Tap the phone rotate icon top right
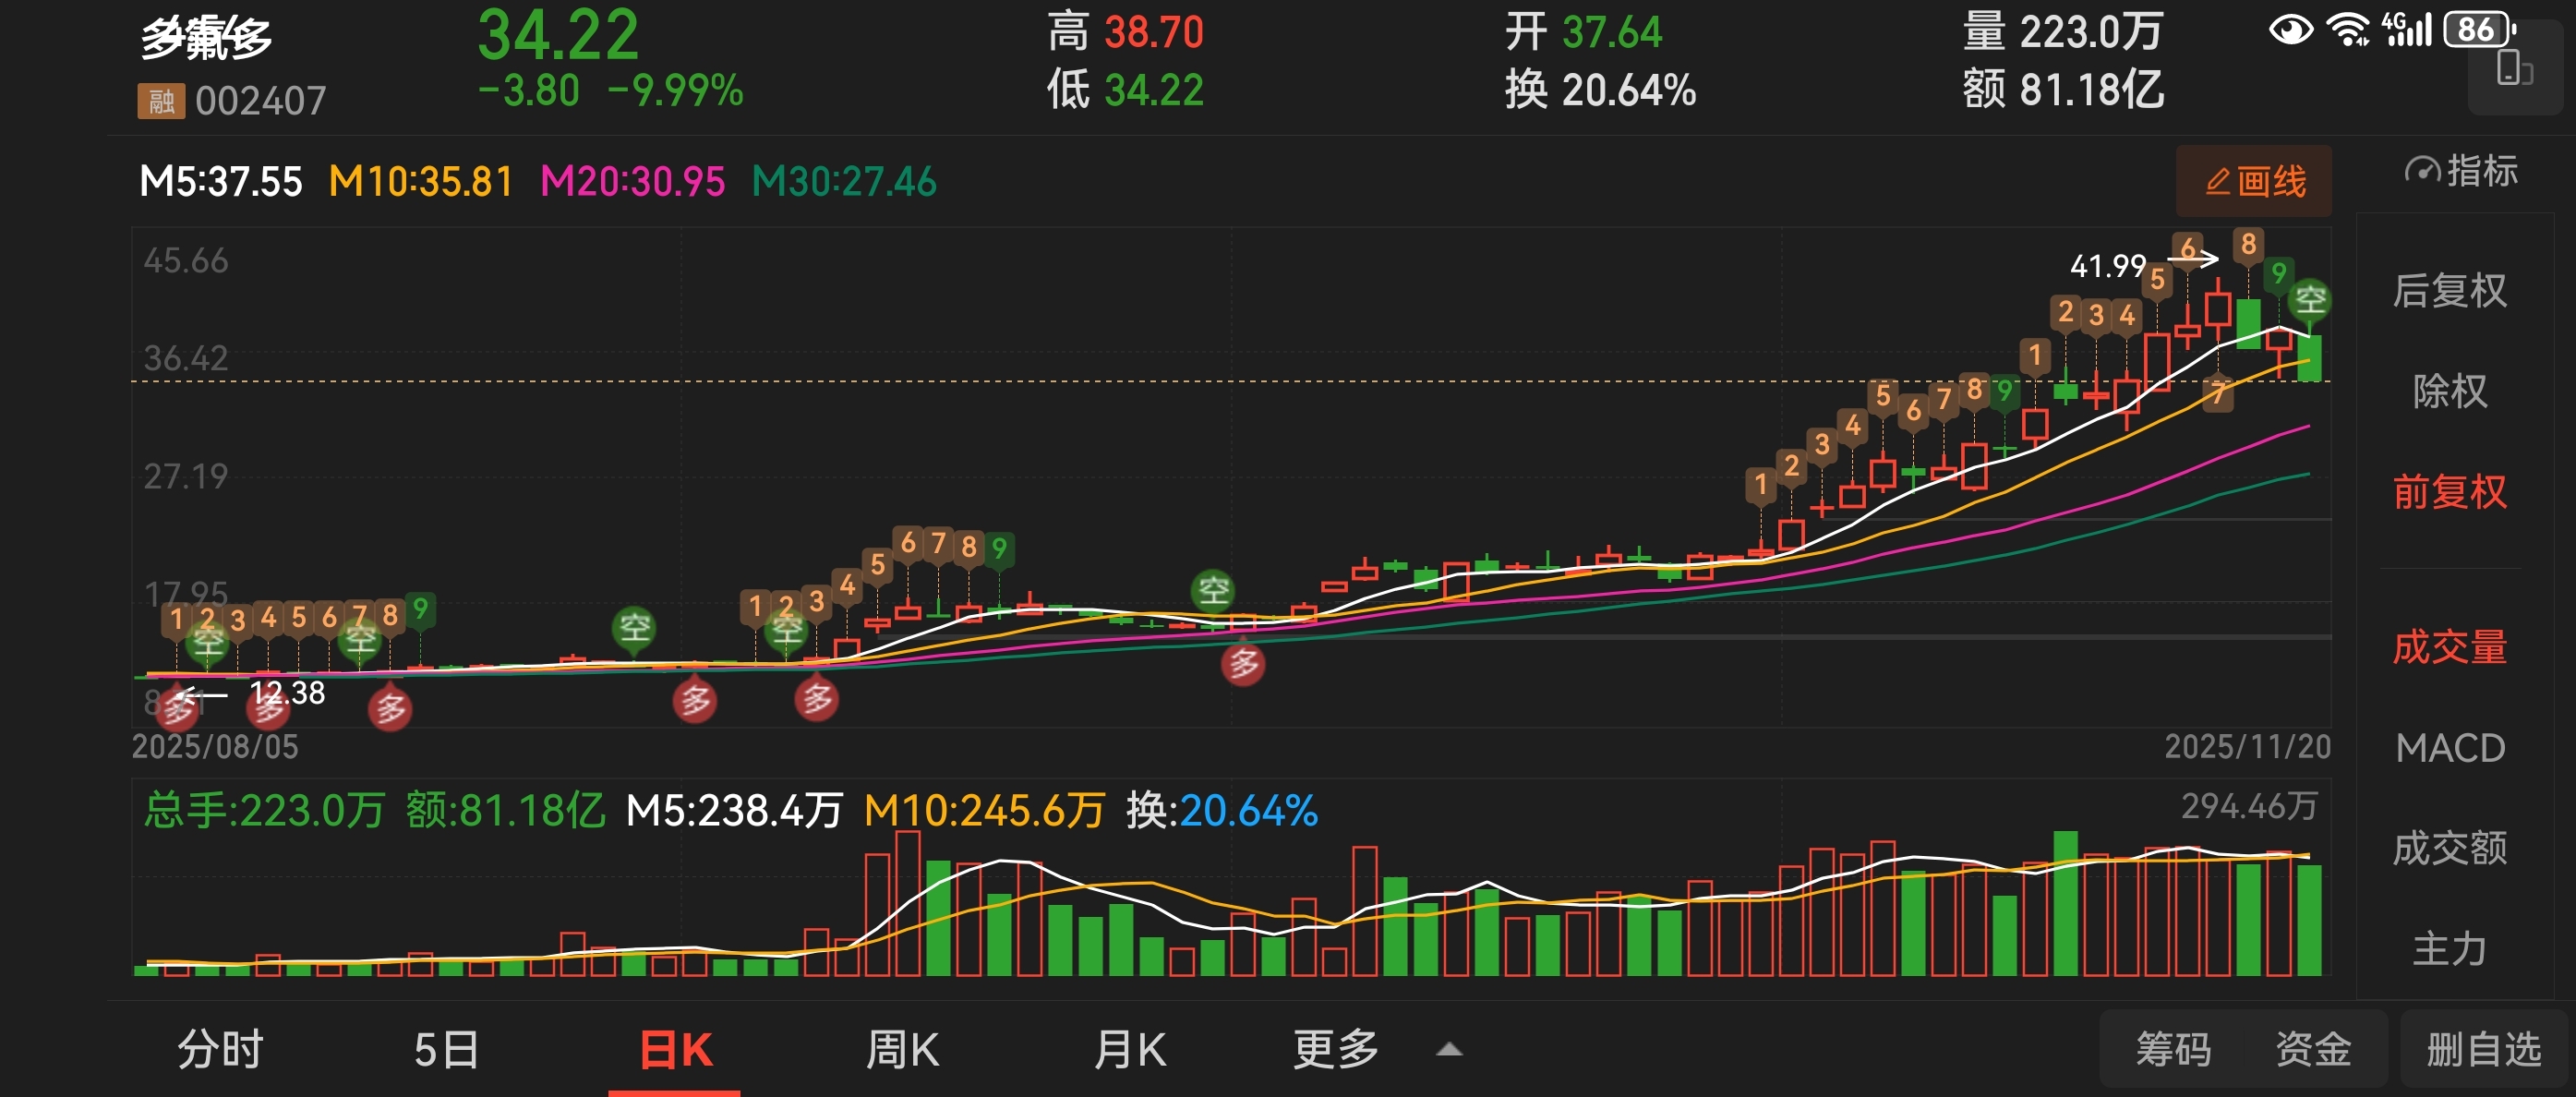 [2514, 69]
